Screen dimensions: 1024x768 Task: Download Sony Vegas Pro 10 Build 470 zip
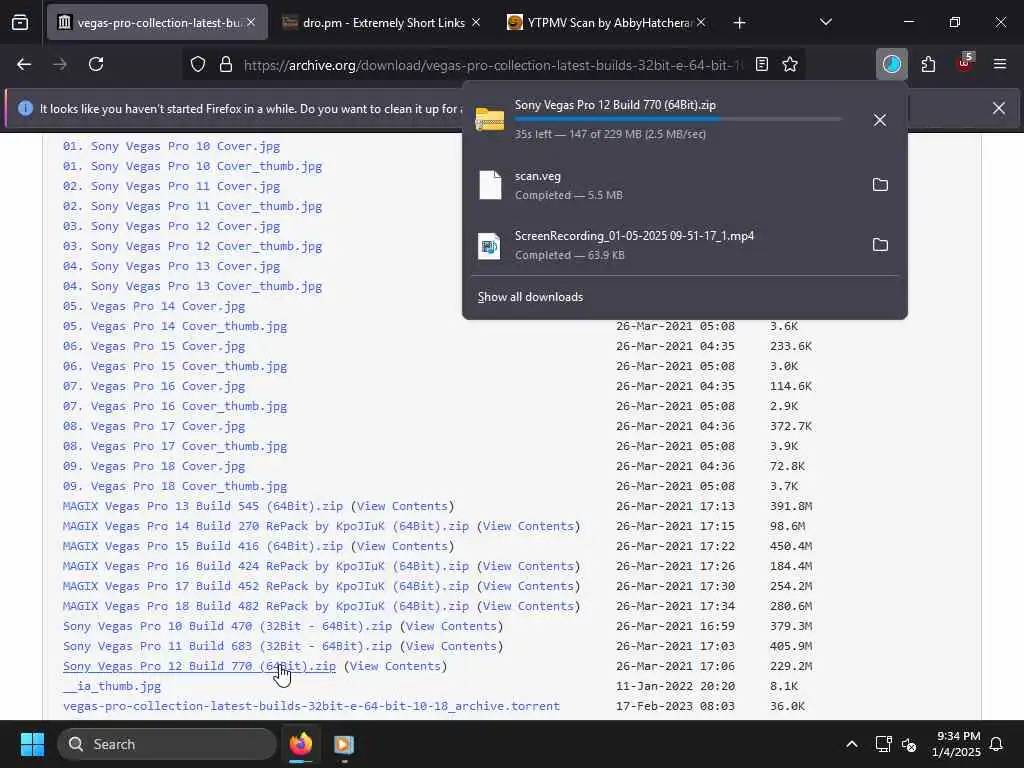tap(227, 626)
